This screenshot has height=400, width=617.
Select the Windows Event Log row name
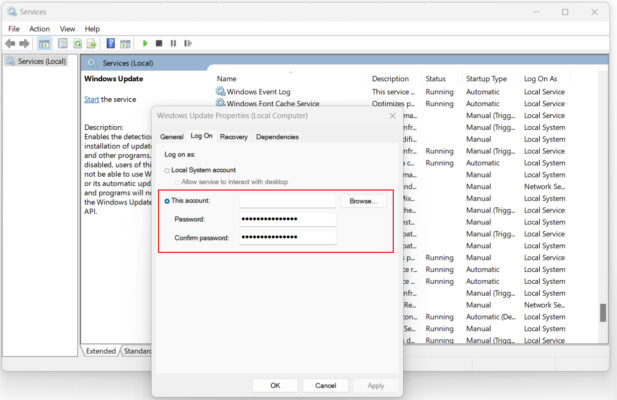coord(258,92)
